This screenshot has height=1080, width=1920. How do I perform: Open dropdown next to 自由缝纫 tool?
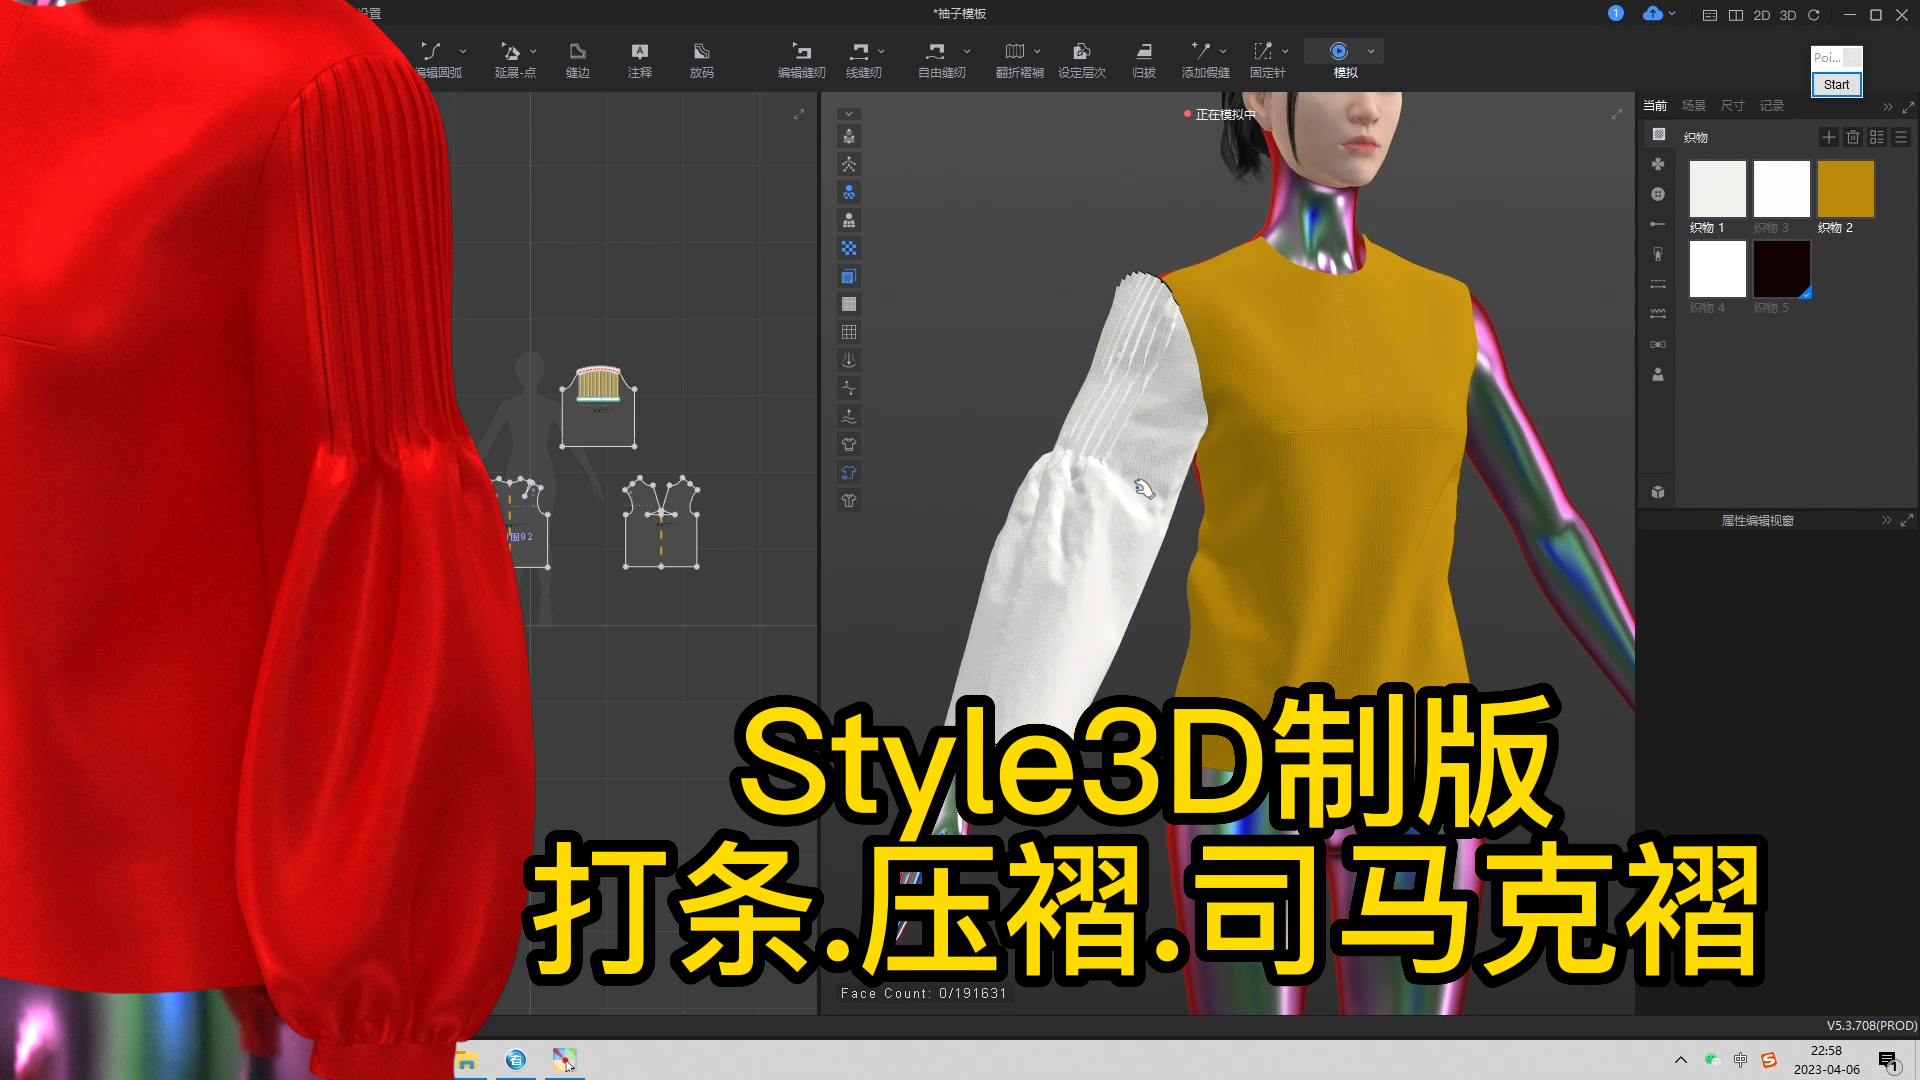tap(967, 51)
